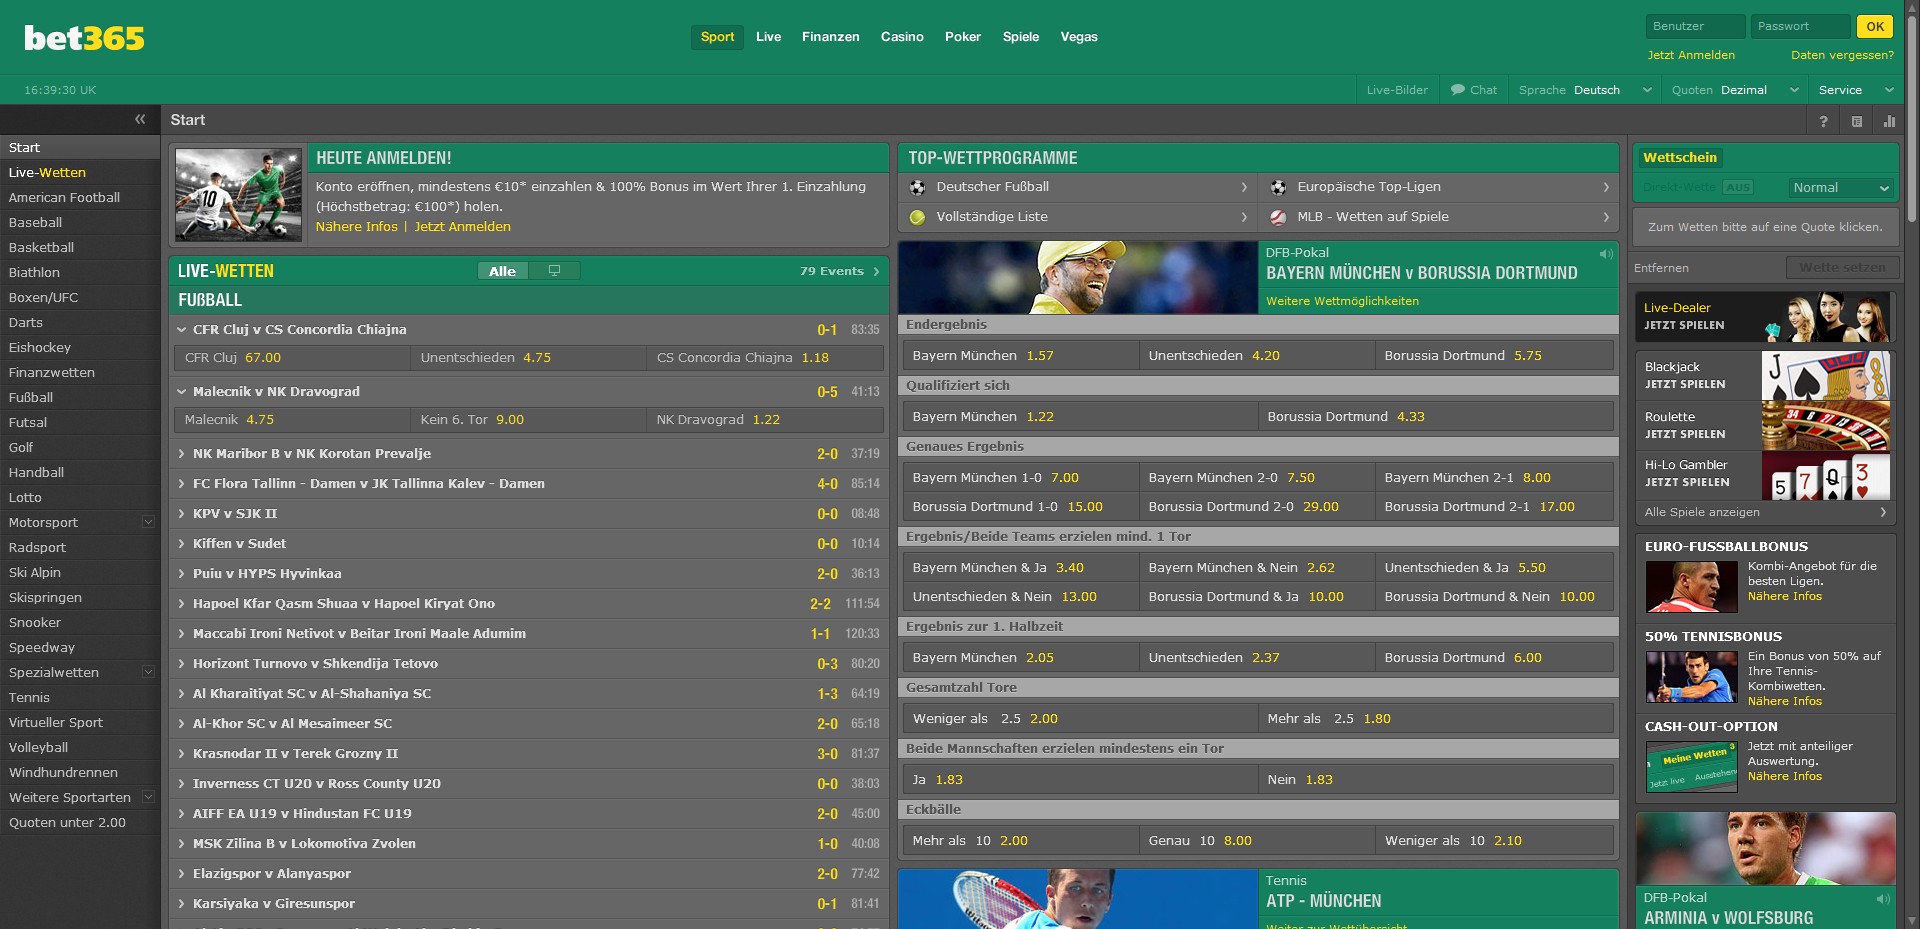
Task: Click the baseball icon beside MLB - Wetten
Action: (x=1278, y=217)
